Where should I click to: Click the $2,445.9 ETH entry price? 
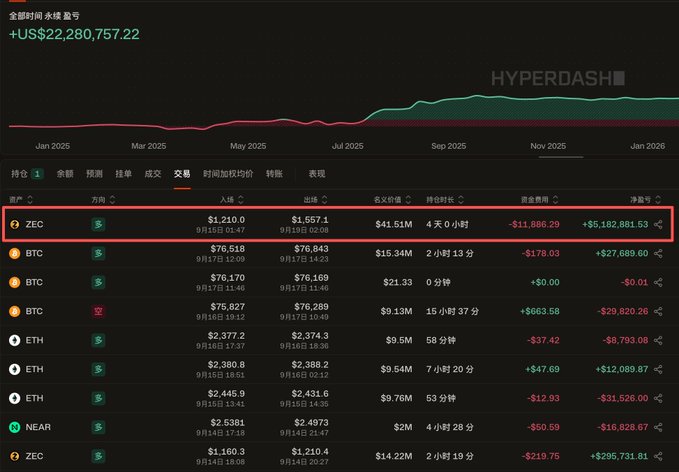point(226,394)
